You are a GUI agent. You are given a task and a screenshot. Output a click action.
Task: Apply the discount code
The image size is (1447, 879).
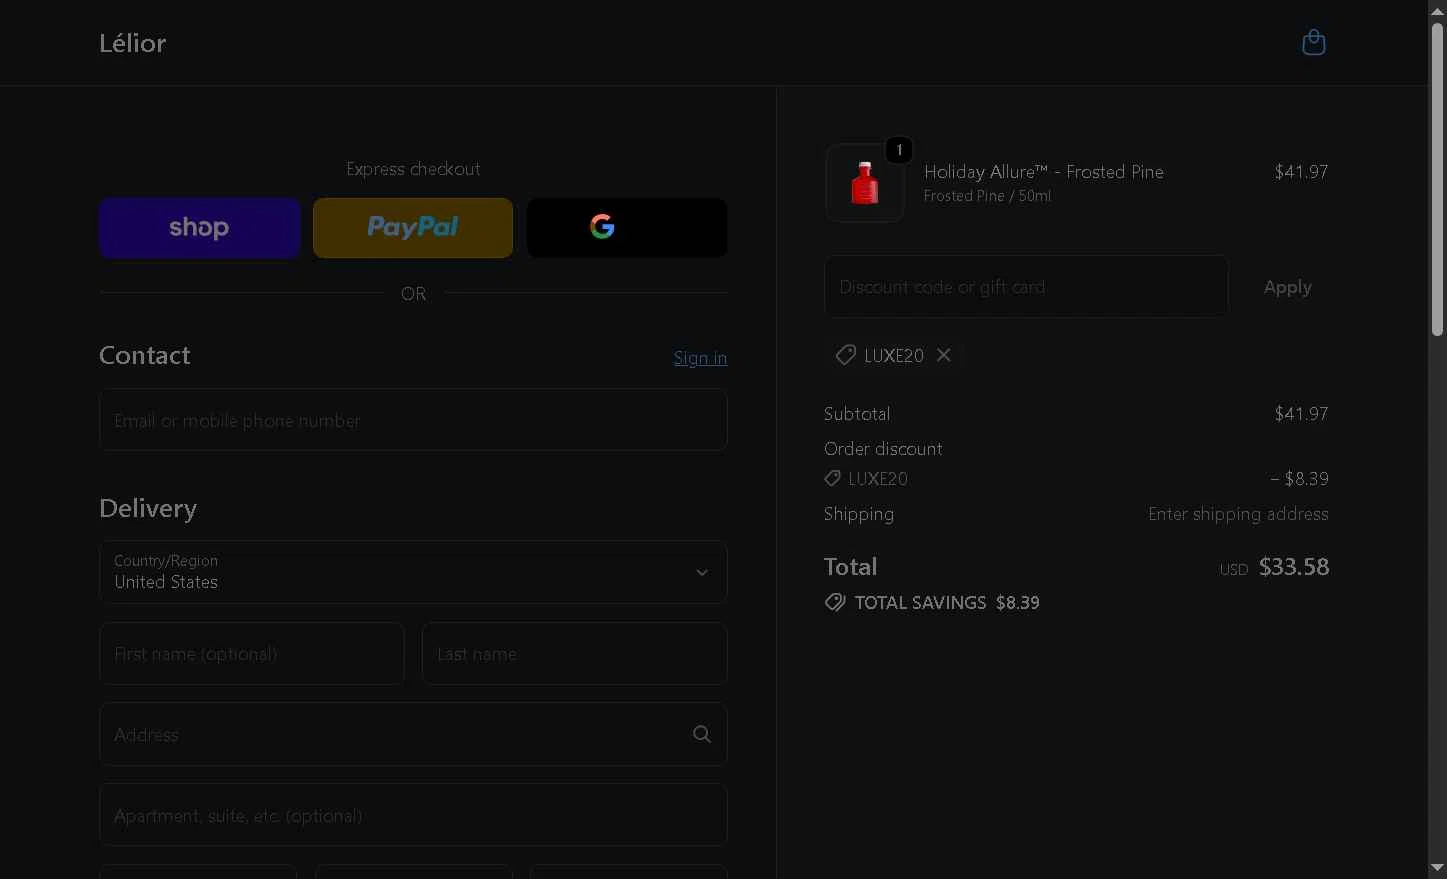1287,287
